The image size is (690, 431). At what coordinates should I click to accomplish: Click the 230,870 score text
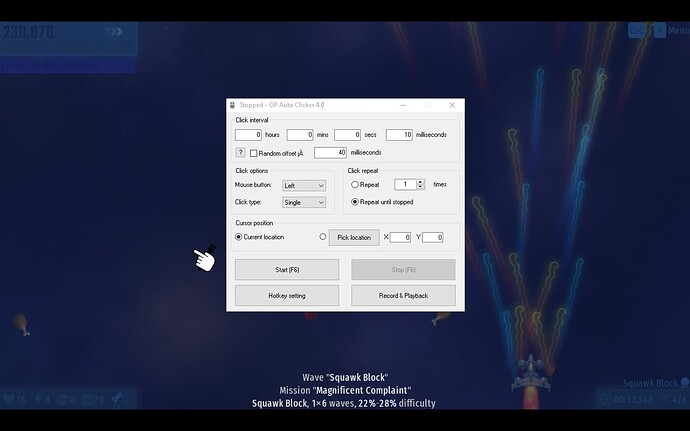point(29,32)
